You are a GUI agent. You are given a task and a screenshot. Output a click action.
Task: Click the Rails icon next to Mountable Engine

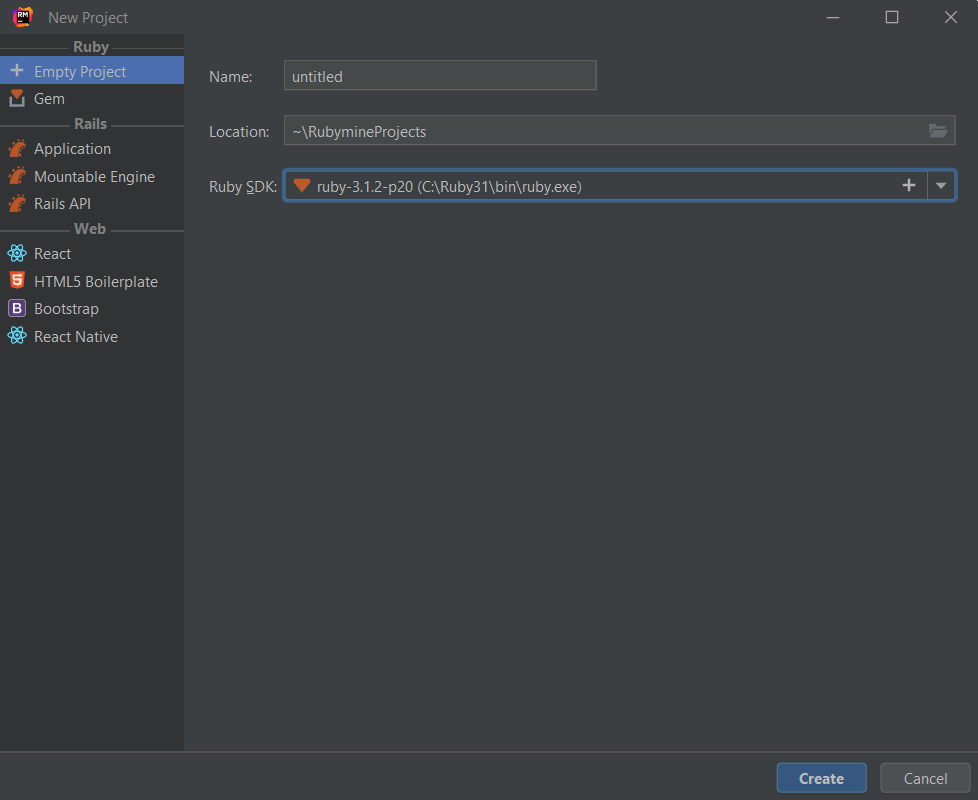(17, 176)
